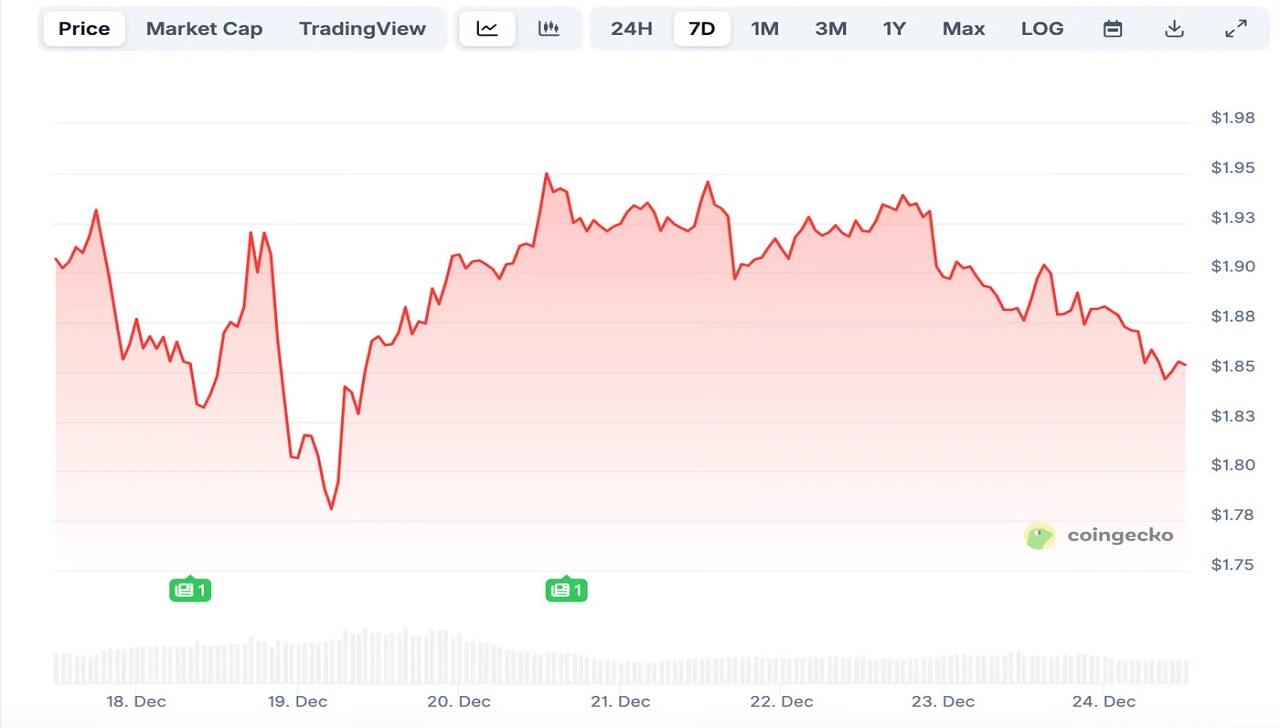
Task: Toggle LOG scale on the chart
Action: 1042,28
